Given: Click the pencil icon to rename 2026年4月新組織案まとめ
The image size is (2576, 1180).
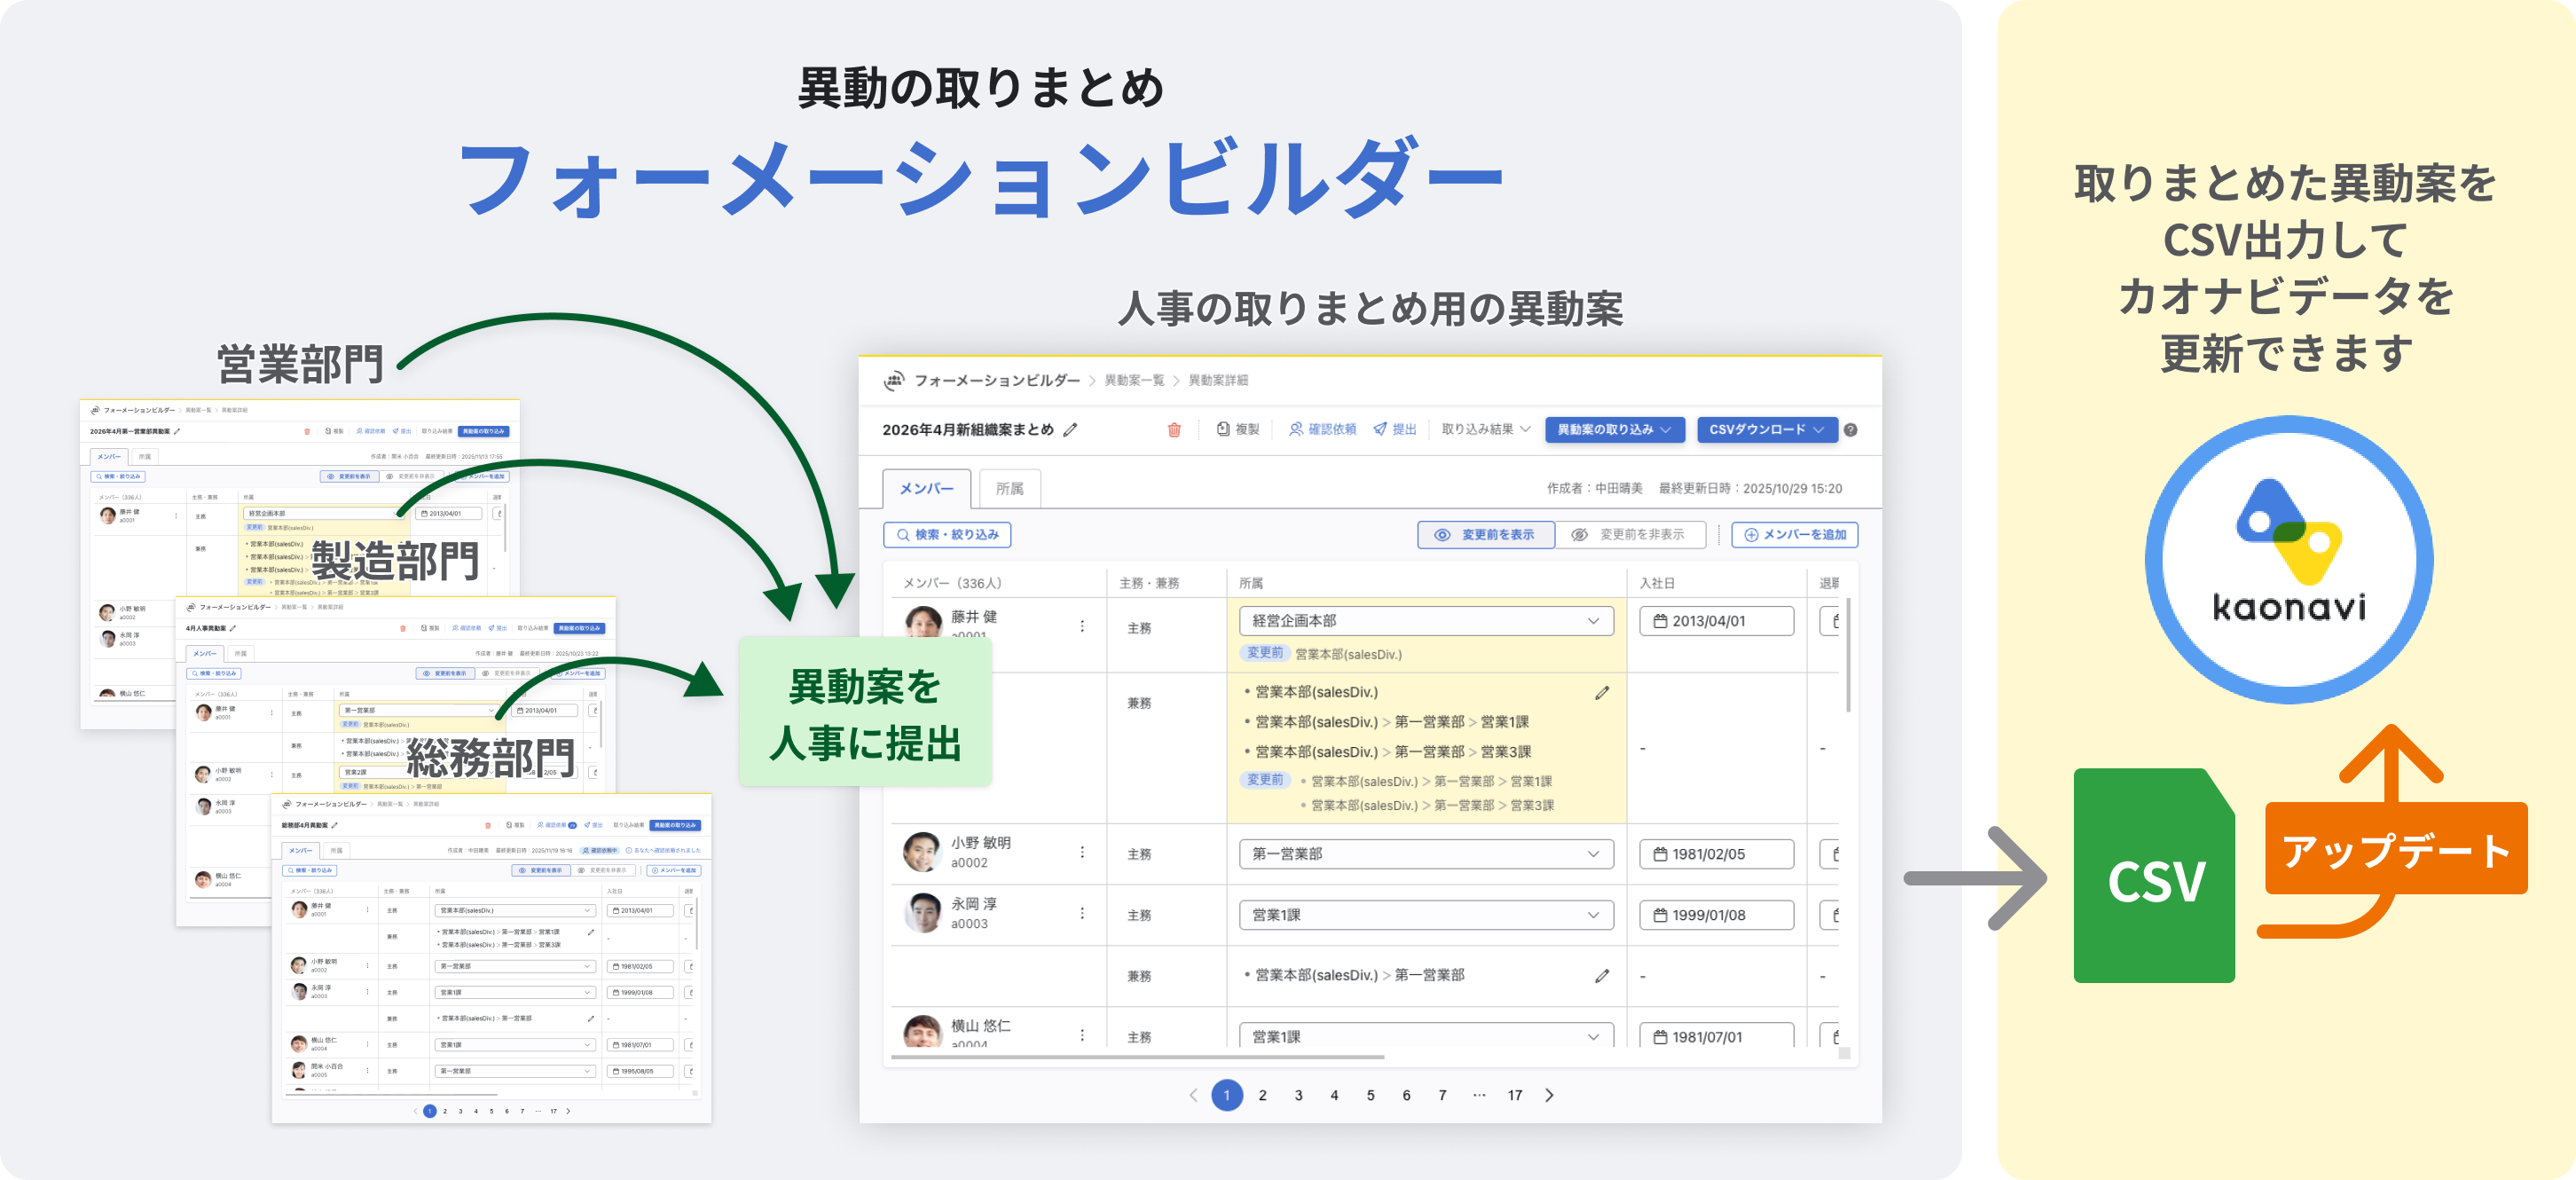Looking at the screenshot, I should coord(1072,430).
